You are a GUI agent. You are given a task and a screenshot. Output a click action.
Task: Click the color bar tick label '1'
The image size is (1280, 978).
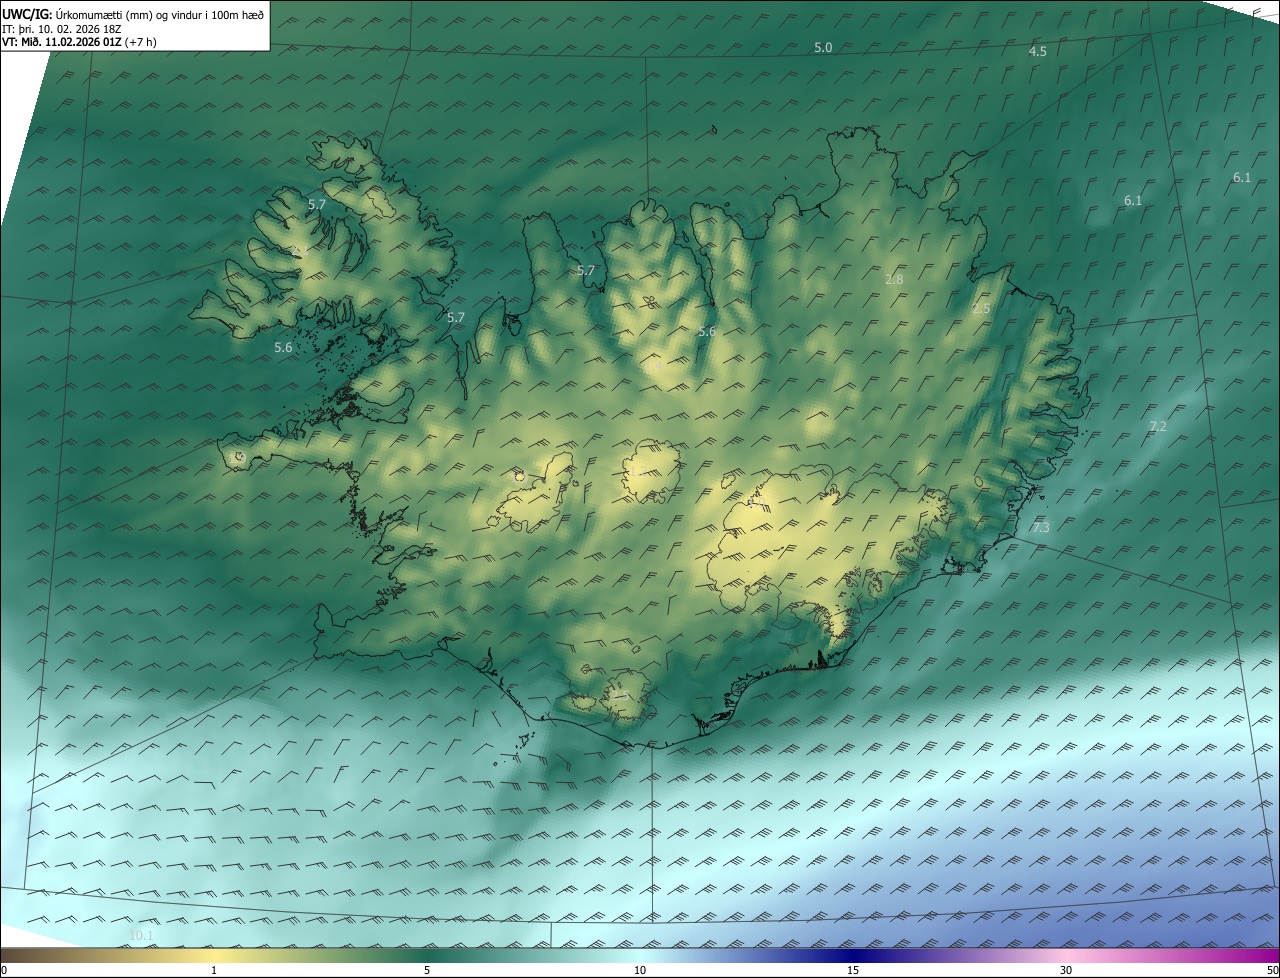point(214,970)
